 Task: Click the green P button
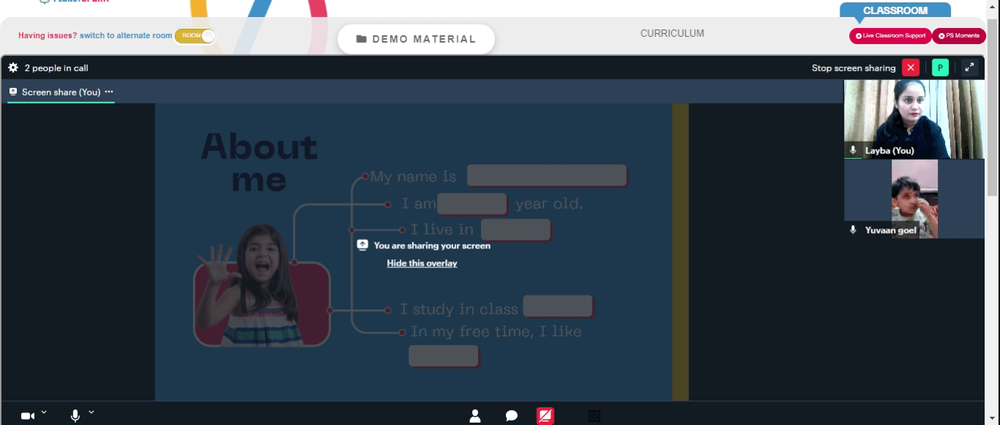[x=940, y=68]
